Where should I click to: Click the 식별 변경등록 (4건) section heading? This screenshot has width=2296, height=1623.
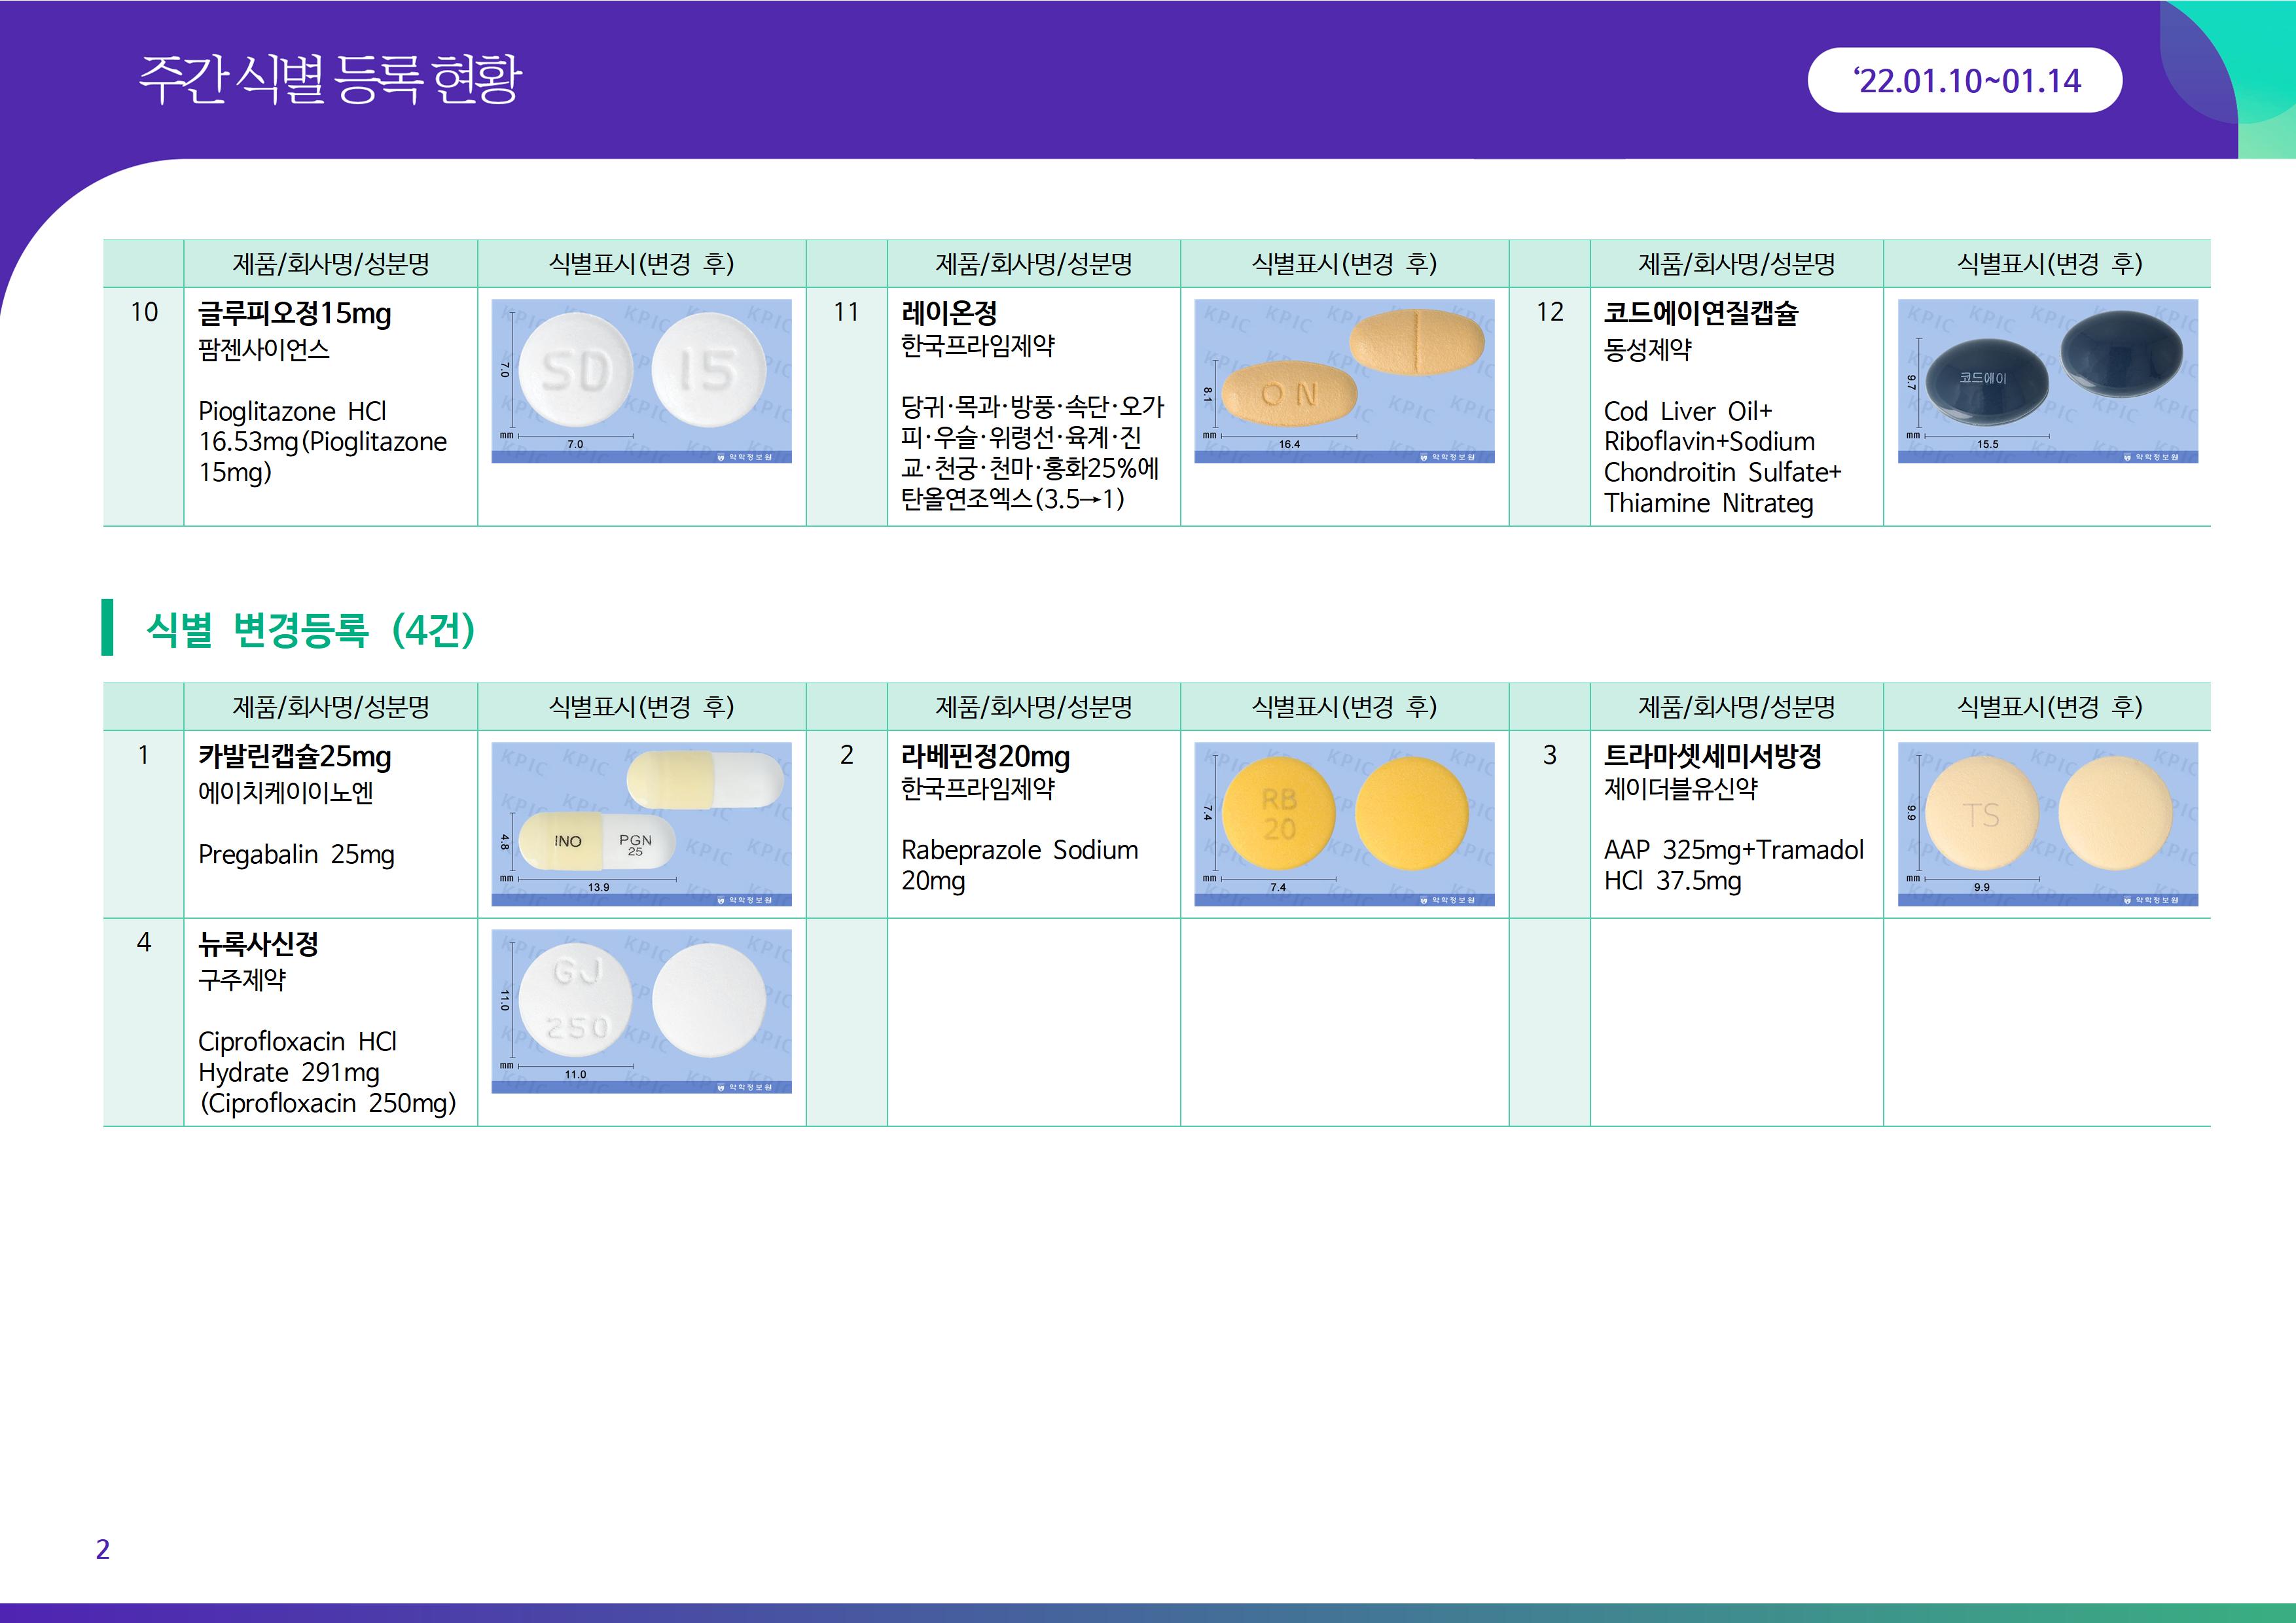[310, 629]
